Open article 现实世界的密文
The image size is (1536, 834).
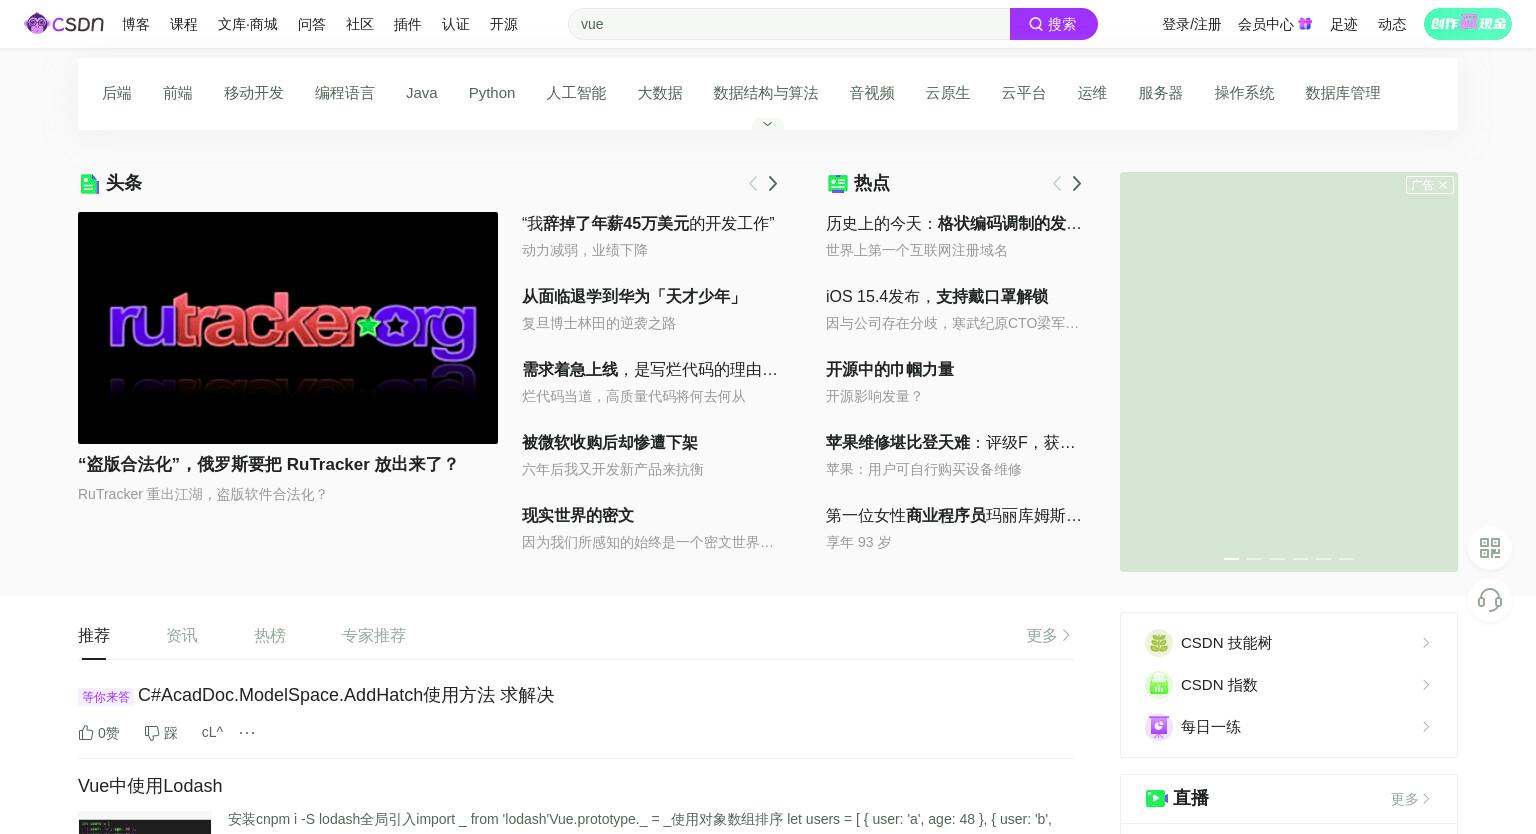coord(578,515)
